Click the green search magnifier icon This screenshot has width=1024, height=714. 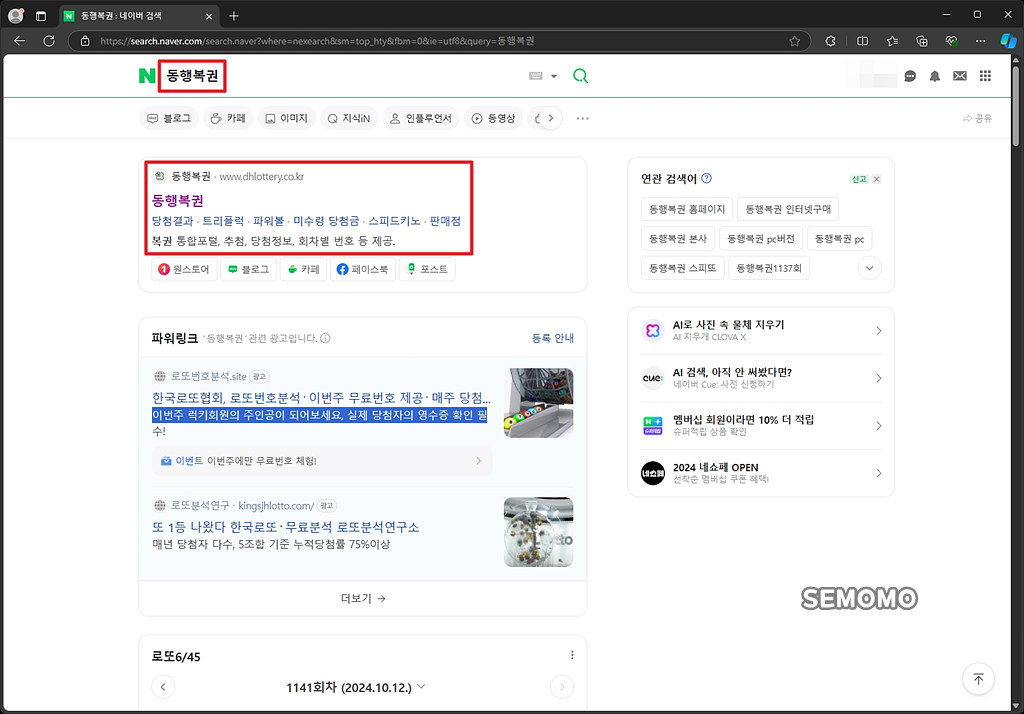coord(580,76)
